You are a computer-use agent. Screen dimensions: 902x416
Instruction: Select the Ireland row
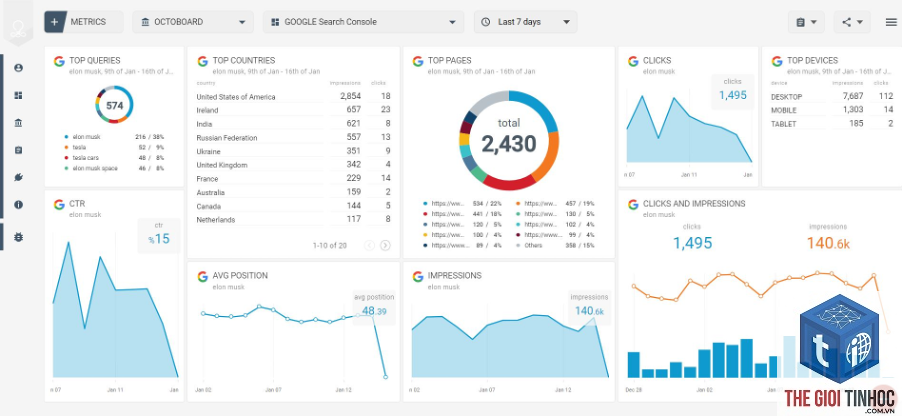(293, 110)
